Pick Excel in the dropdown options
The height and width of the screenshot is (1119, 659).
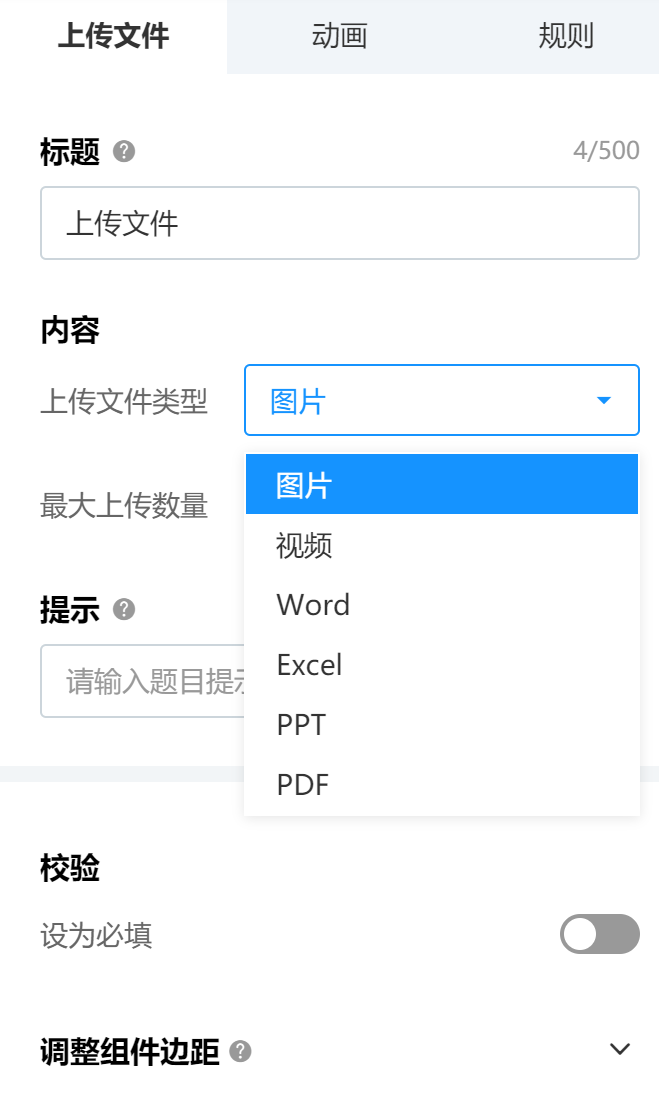tap(442, 665)
